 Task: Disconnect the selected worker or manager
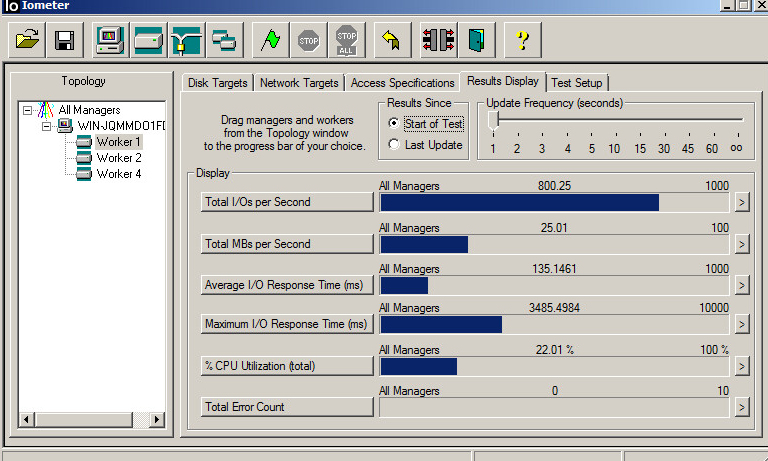pyautogui.click(x=439, y=40)
